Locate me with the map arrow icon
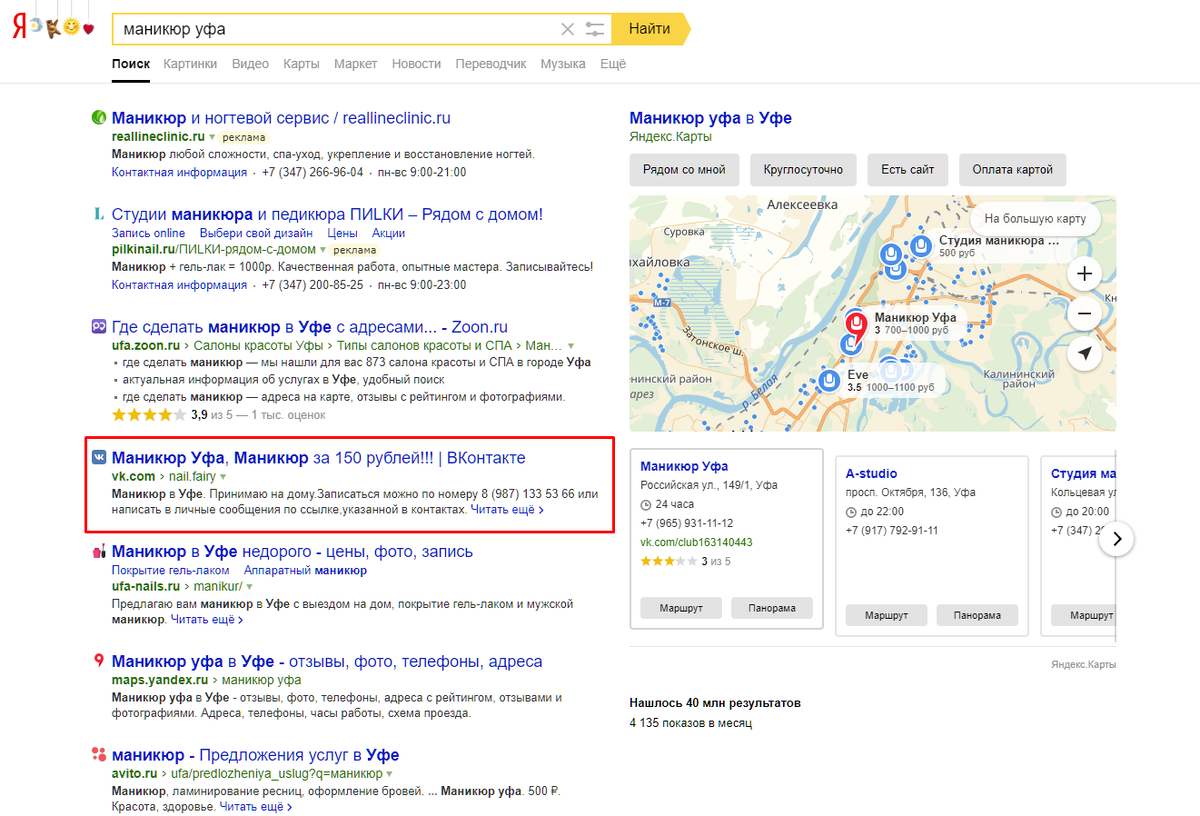 (1084, 353)
